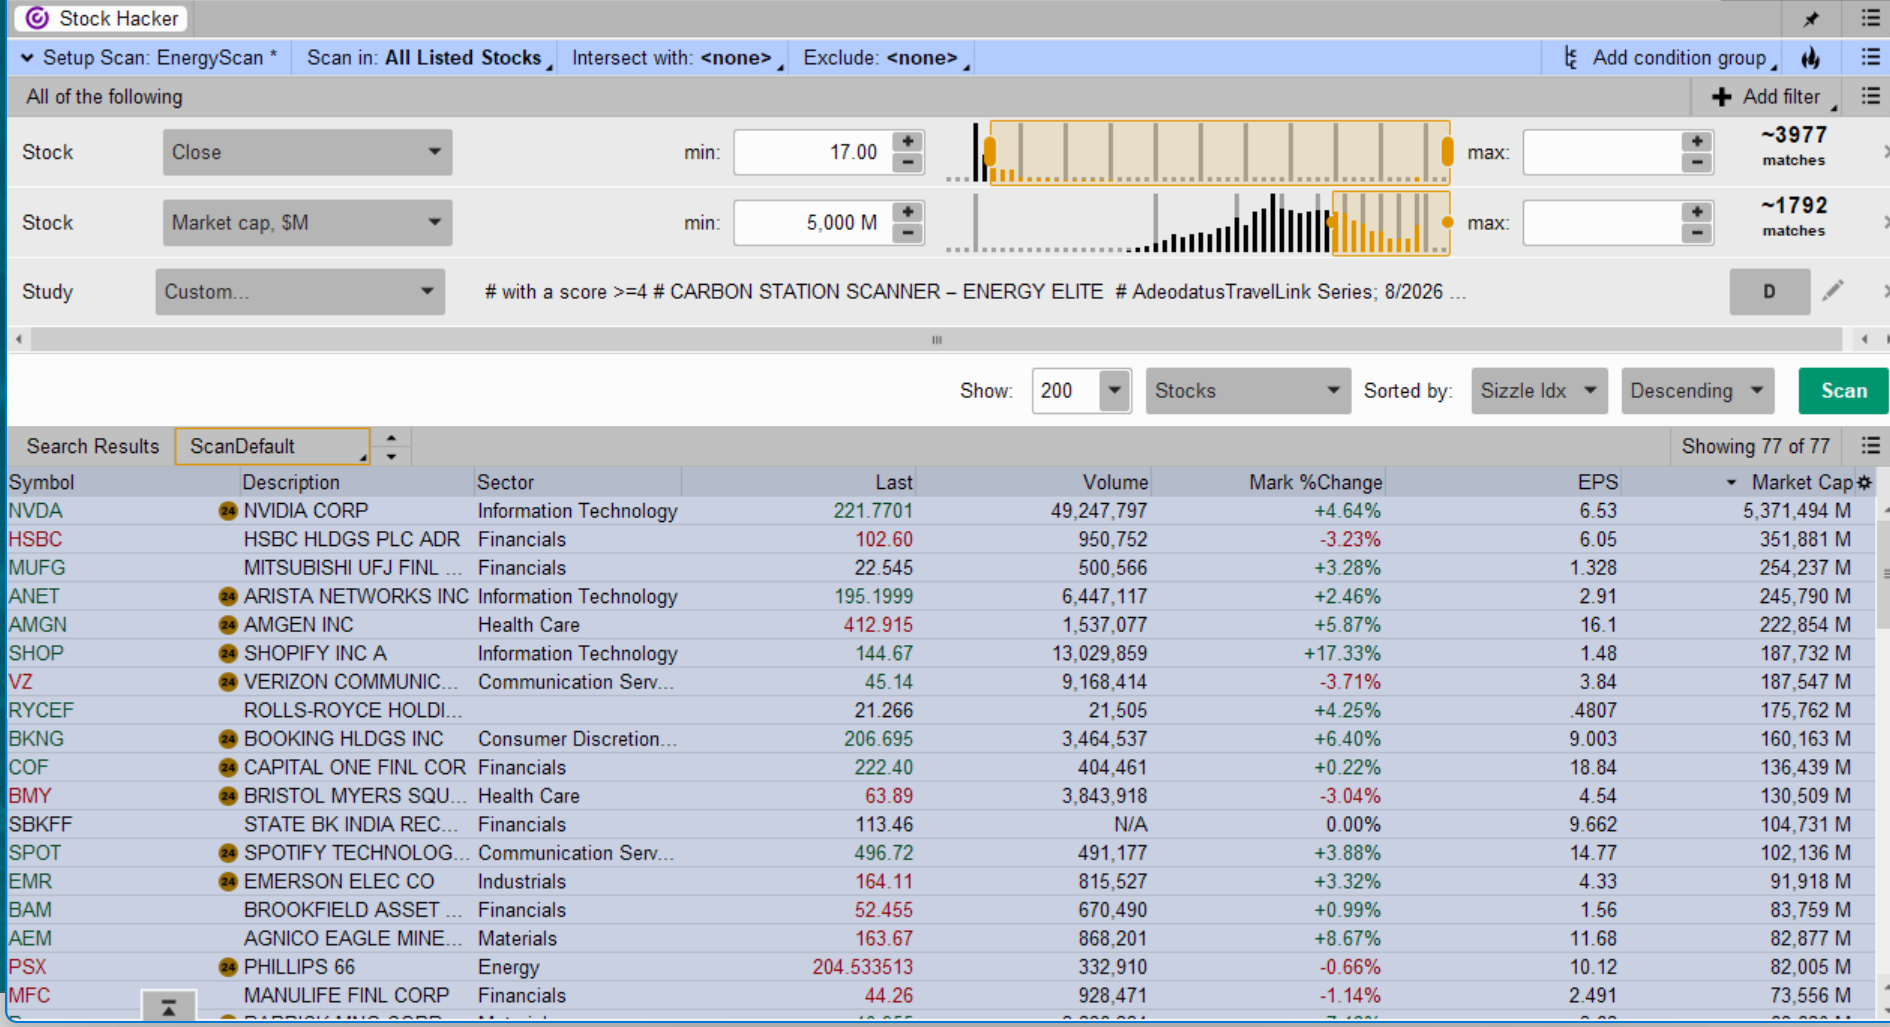The width and height of the screenshot is (1890, 1027).
Task: Click the 24 badge icon next to EMERSON ELEC CO
Action: click(228, 882)
